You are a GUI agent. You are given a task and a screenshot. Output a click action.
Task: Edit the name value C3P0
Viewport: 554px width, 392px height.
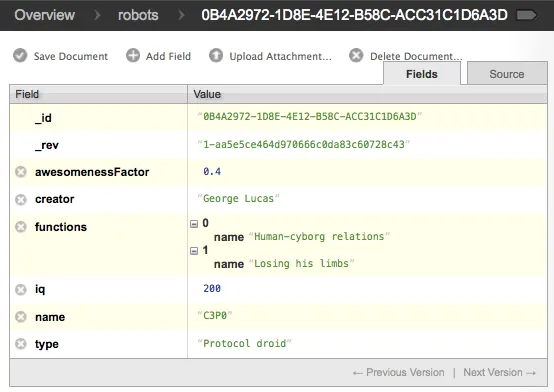[215, 315]
